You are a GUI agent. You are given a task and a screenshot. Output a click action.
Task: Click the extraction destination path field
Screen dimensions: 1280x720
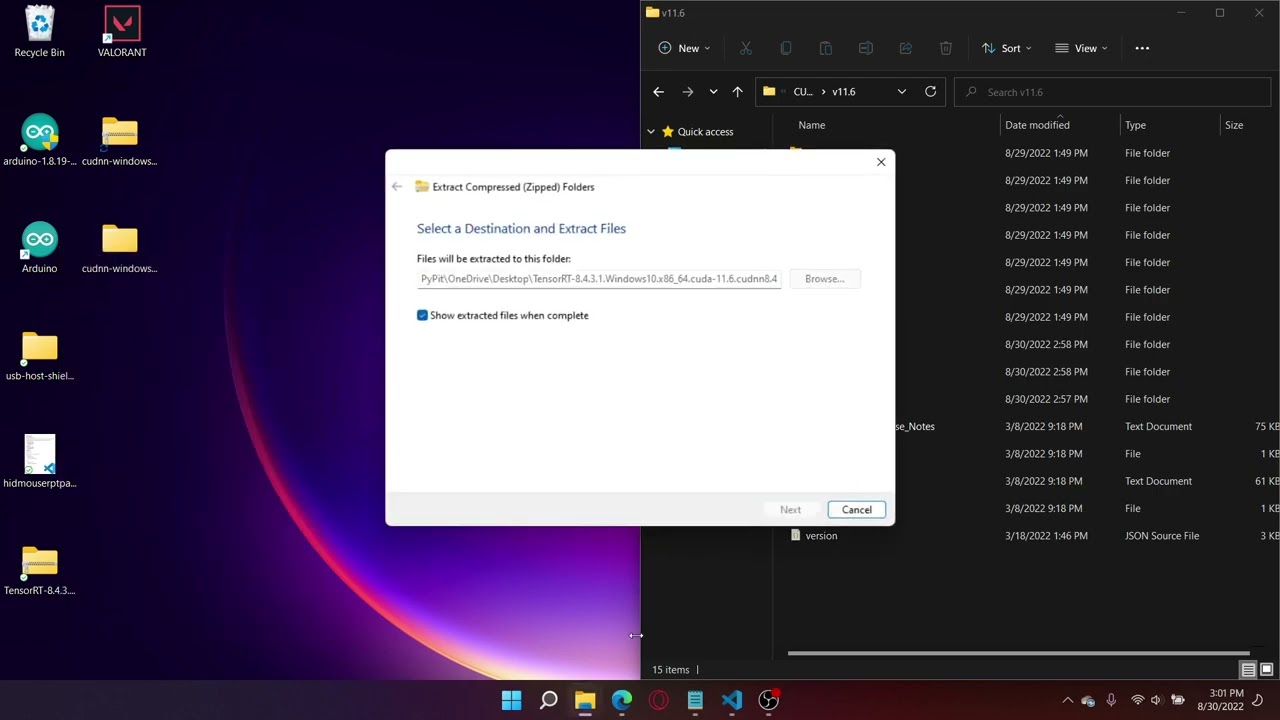point(599,279)
